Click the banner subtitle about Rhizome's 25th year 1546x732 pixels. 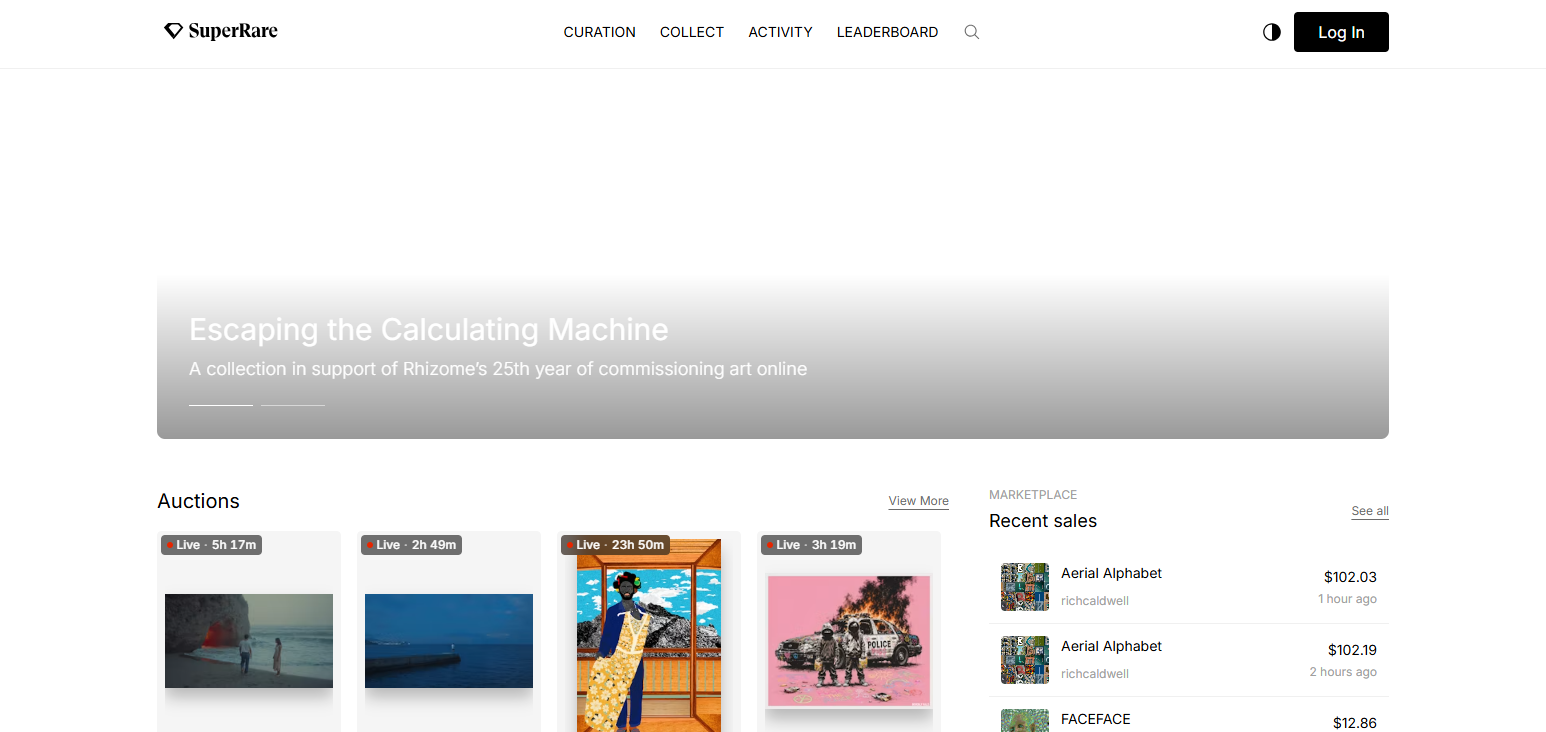tap(498, 369)
